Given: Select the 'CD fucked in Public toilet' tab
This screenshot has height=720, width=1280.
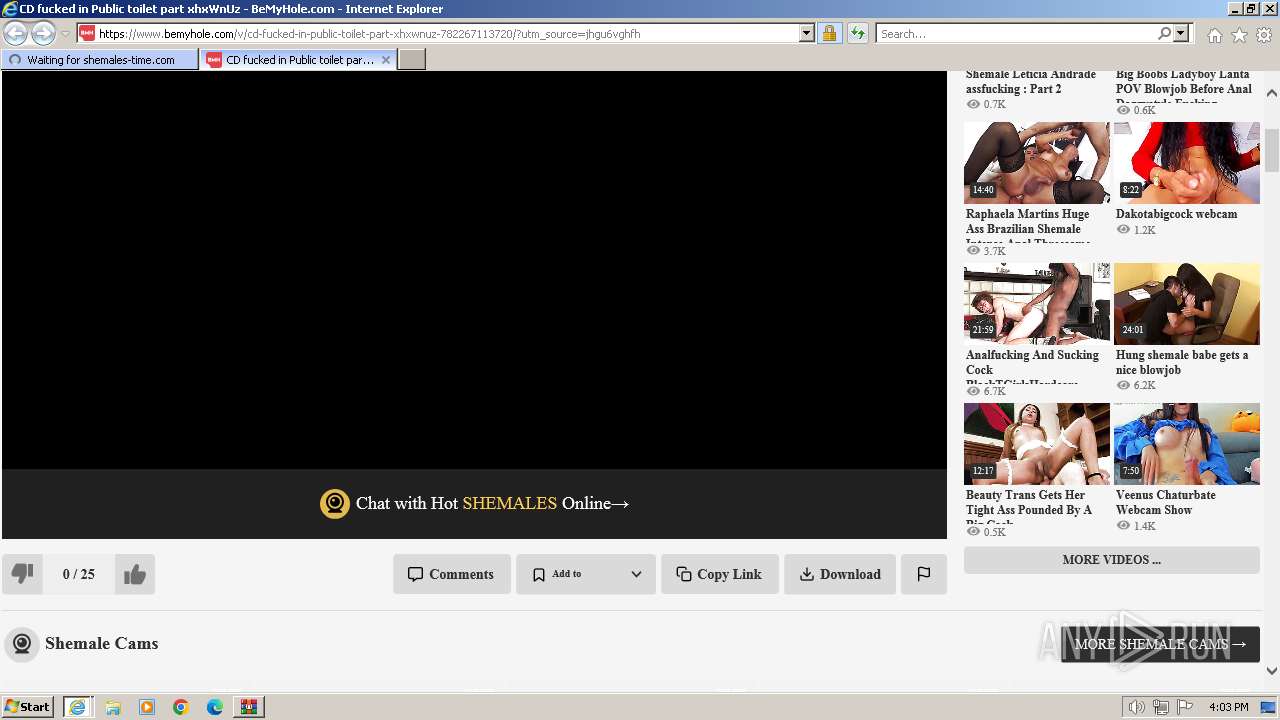Looking at the screenshot, I should [x=299, y=60].
